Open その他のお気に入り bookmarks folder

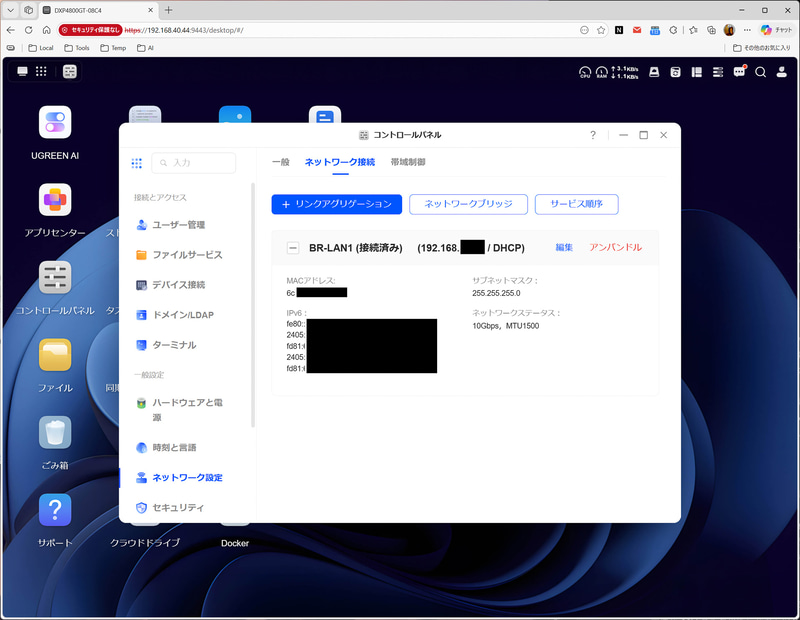762,48
